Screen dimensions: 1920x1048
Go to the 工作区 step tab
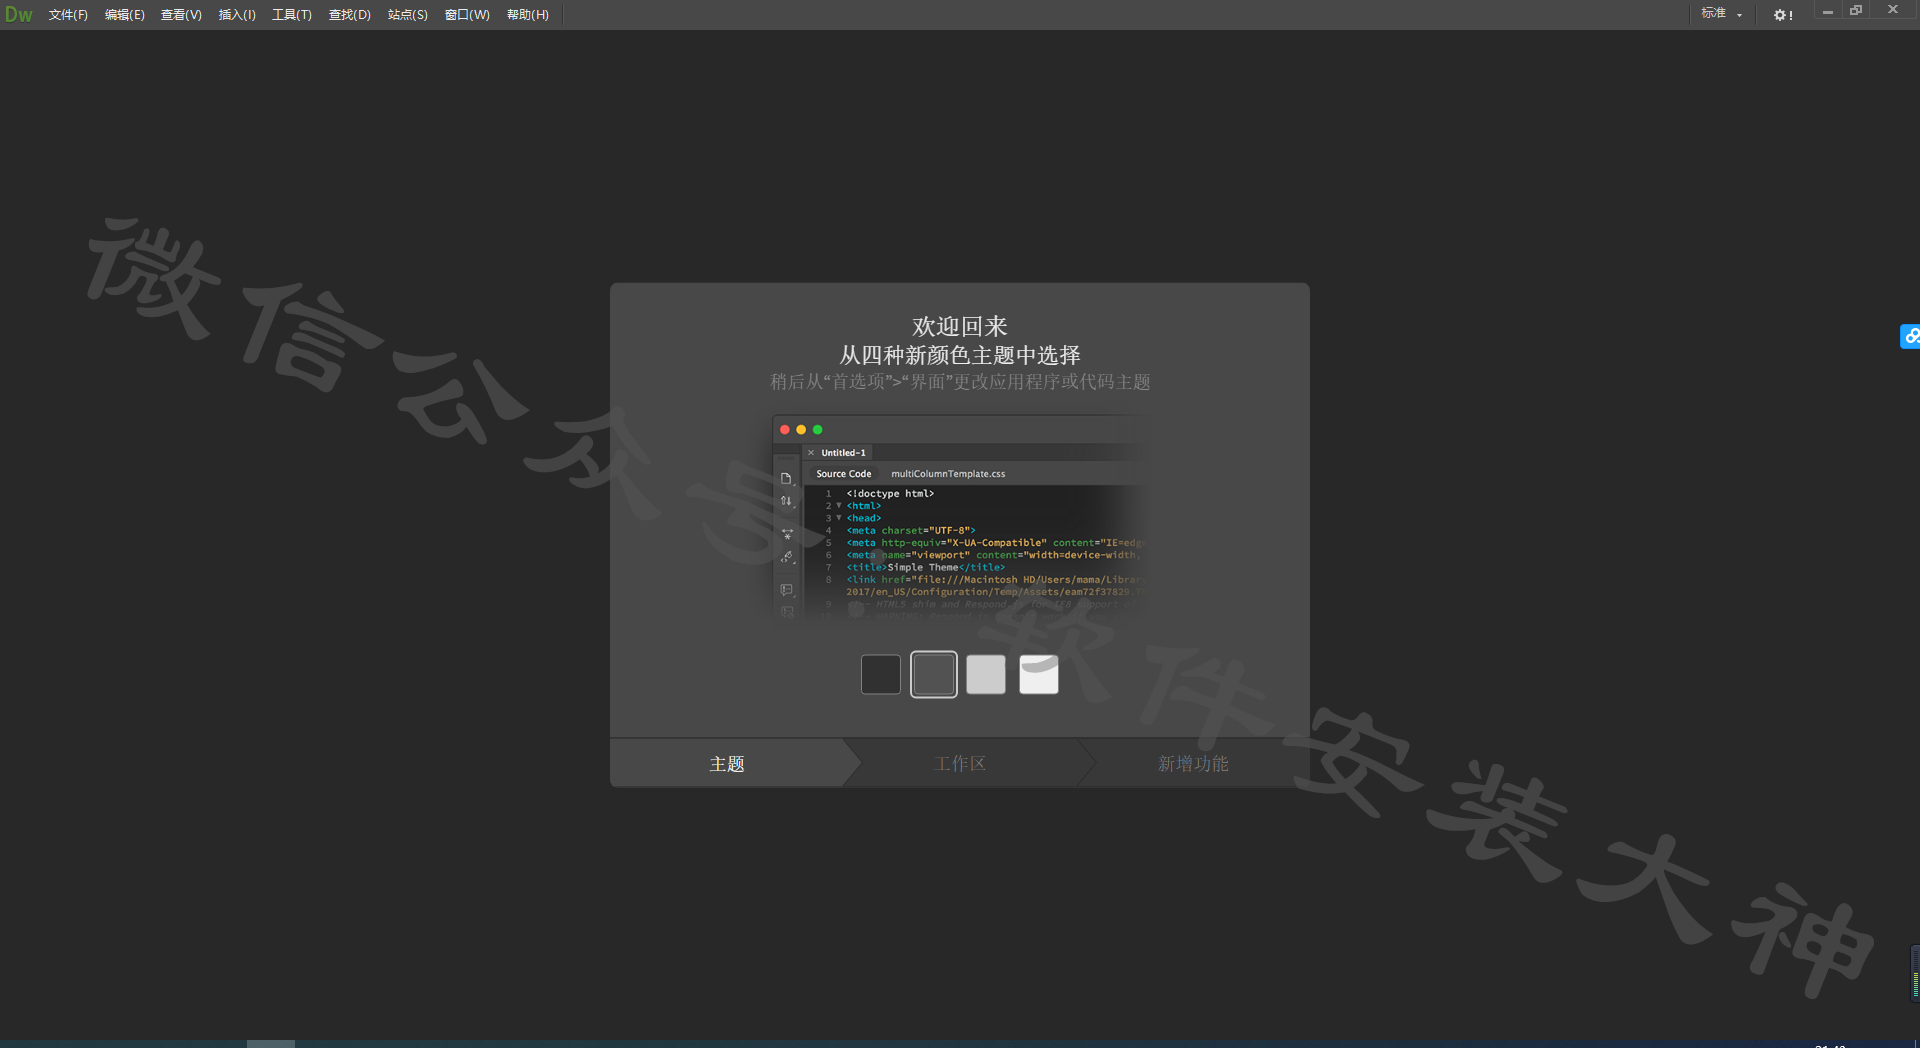tap(960, 764)
